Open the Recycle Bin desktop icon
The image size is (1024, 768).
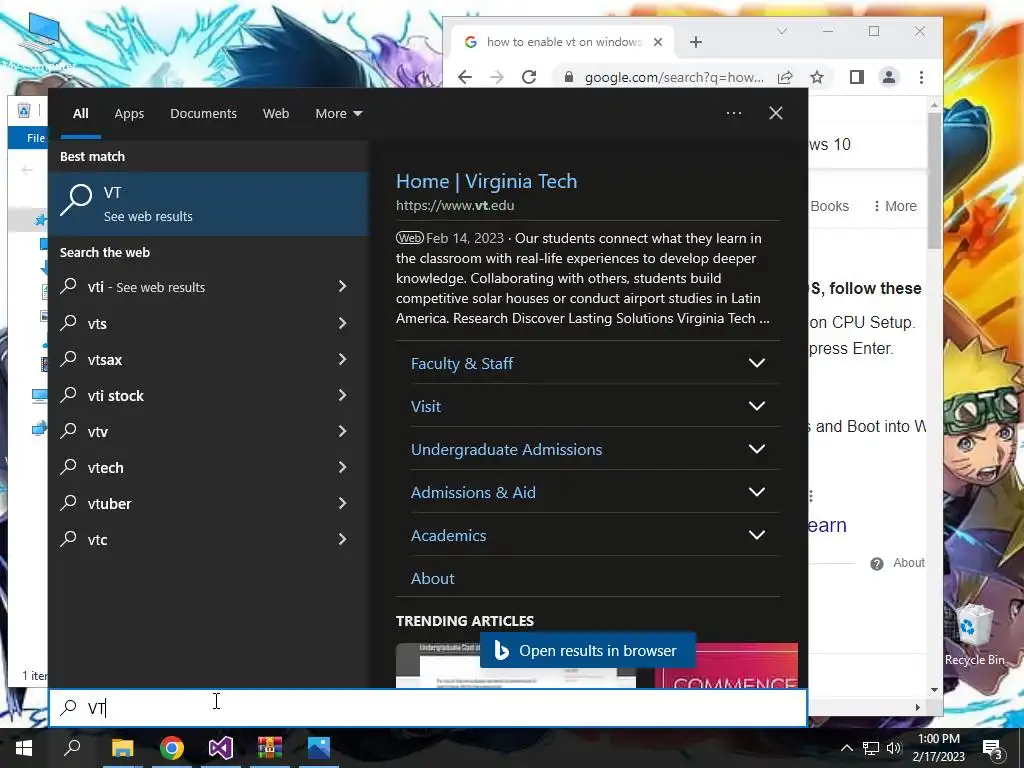[x=974, y=635]
